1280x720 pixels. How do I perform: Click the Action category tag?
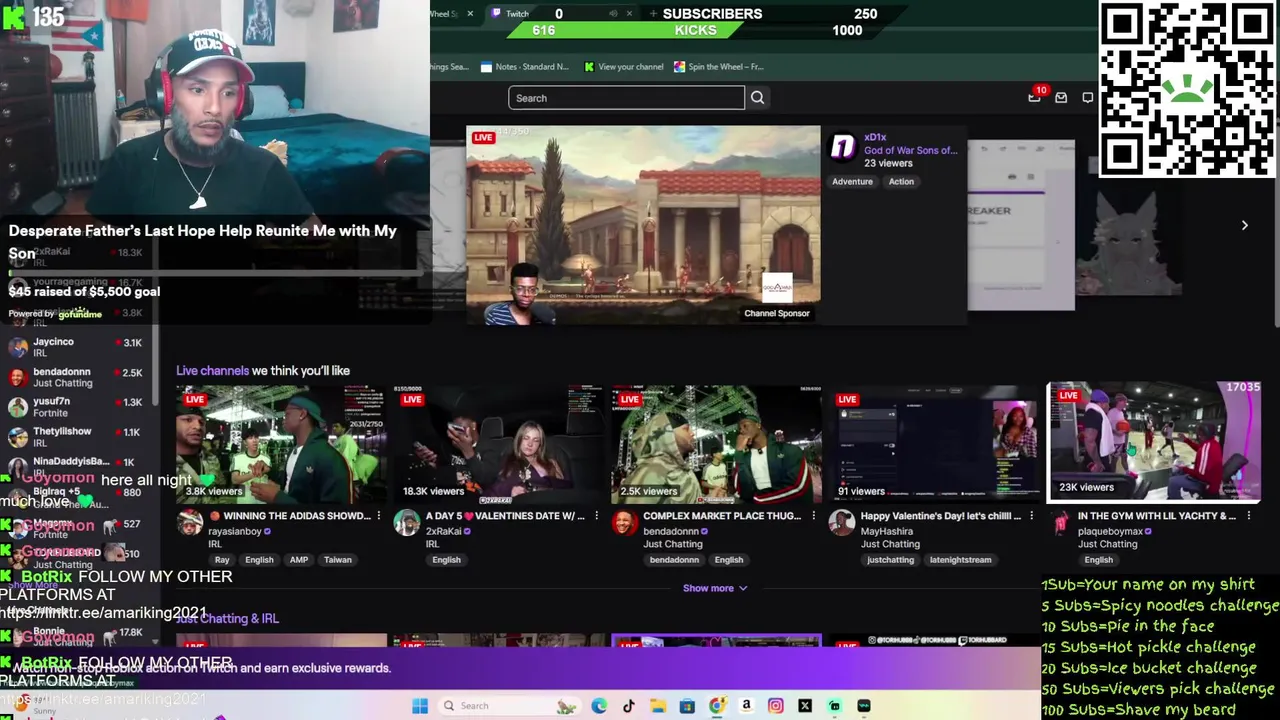point(901,181)
